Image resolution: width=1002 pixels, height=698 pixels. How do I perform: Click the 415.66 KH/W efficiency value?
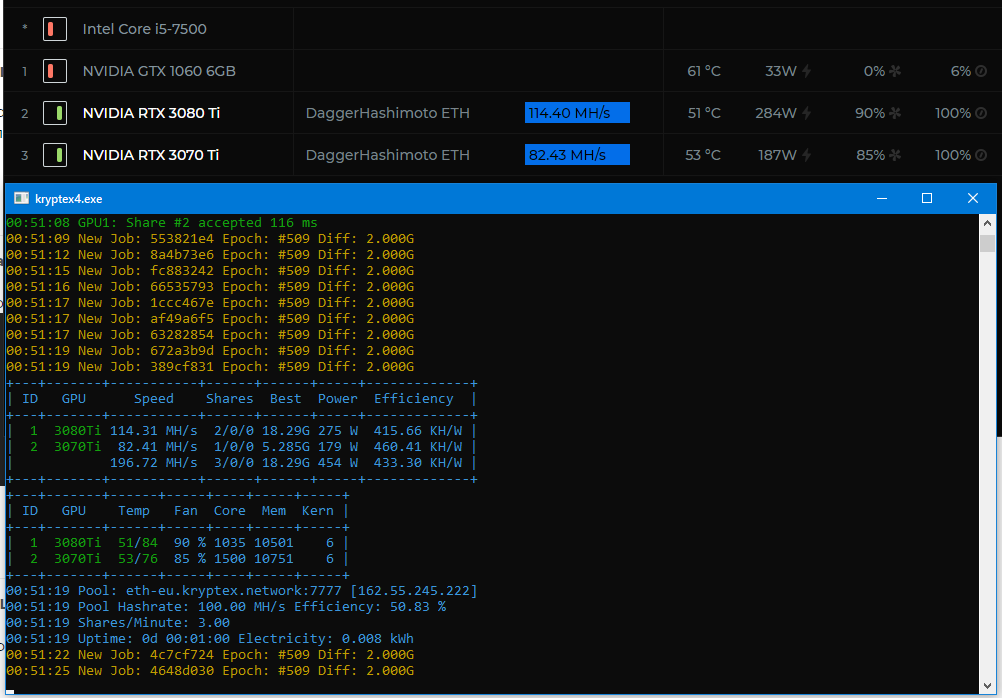418,431
